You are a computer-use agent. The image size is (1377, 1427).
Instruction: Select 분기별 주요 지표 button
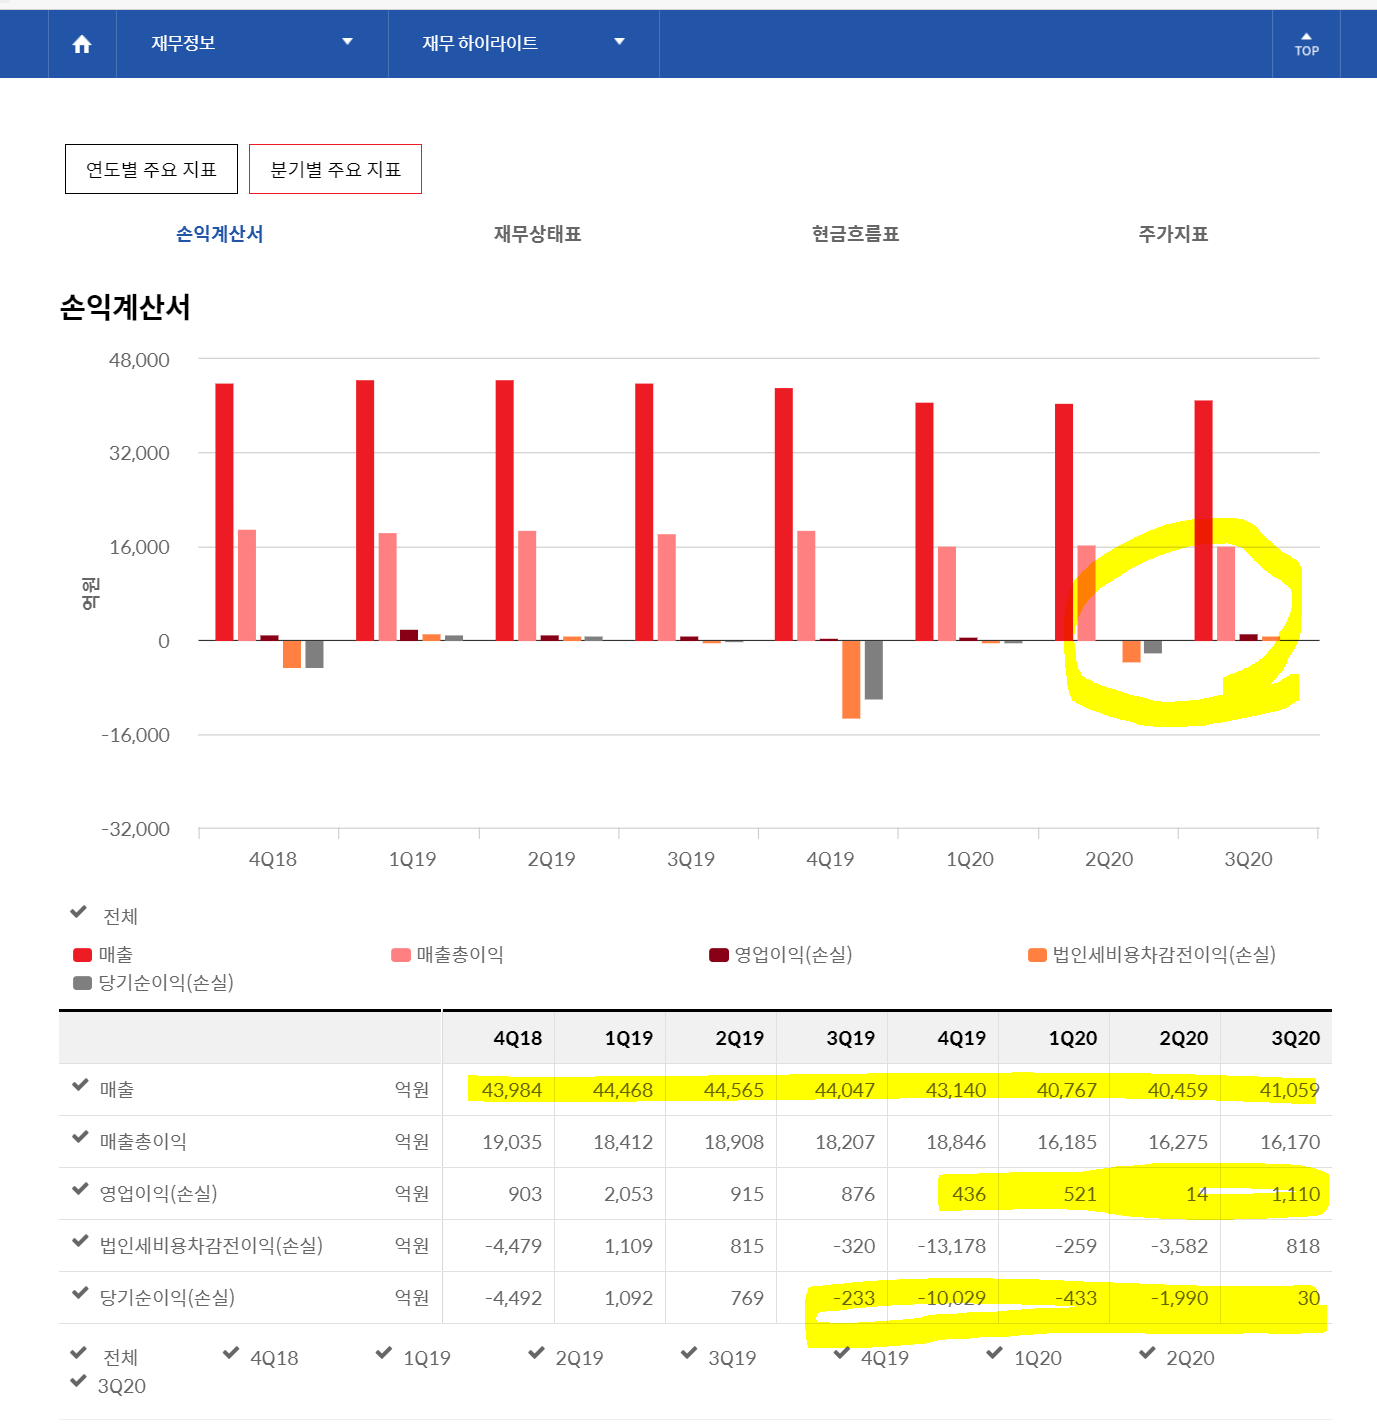[x=335, y=169]
